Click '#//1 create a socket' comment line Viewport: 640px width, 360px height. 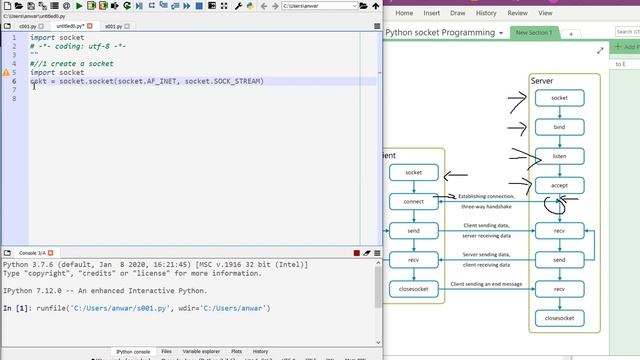click(72, 64)
